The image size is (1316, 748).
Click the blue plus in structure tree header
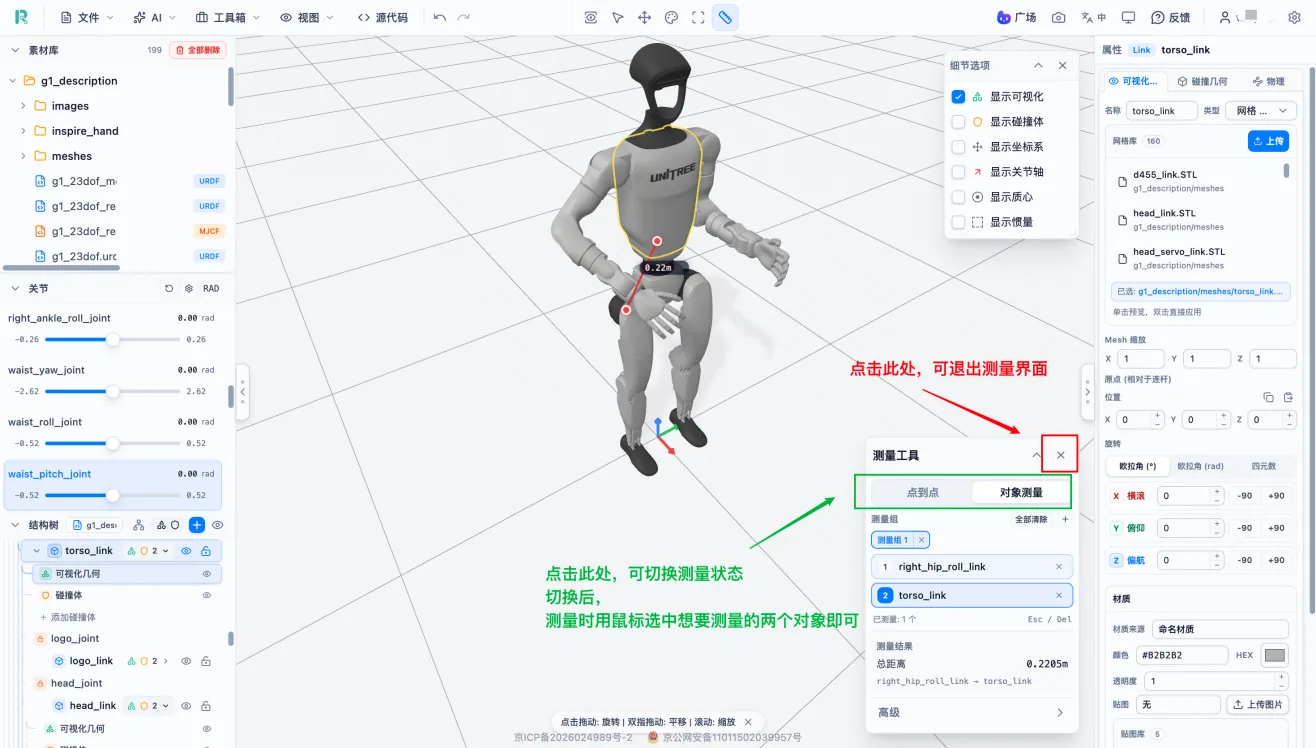pos(197,524)
